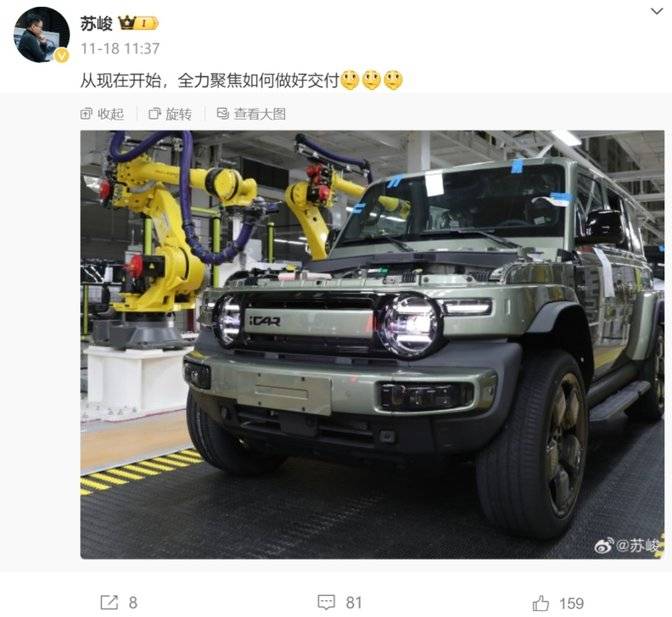Click the yellow verified V badge
The image size is (672, 617).
pos(62,55)
